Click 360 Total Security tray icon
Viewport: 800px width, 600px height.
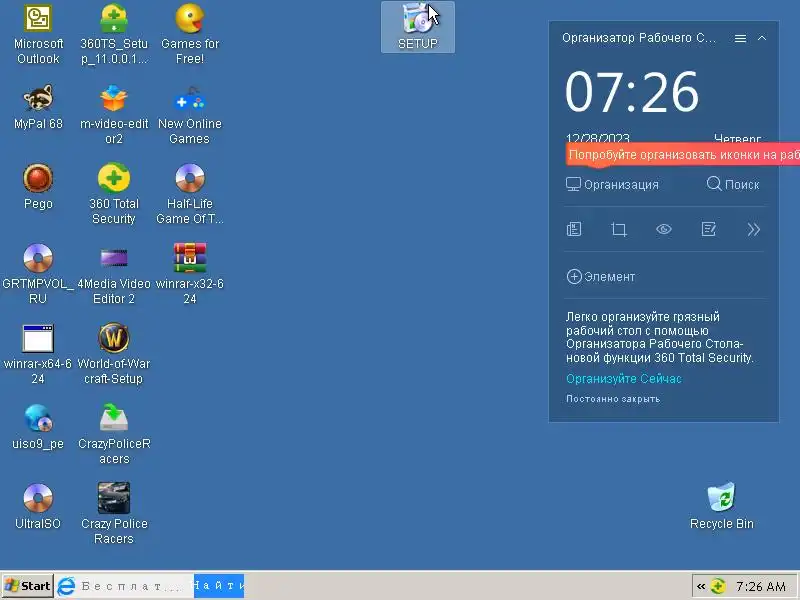(x=718, y=586)
